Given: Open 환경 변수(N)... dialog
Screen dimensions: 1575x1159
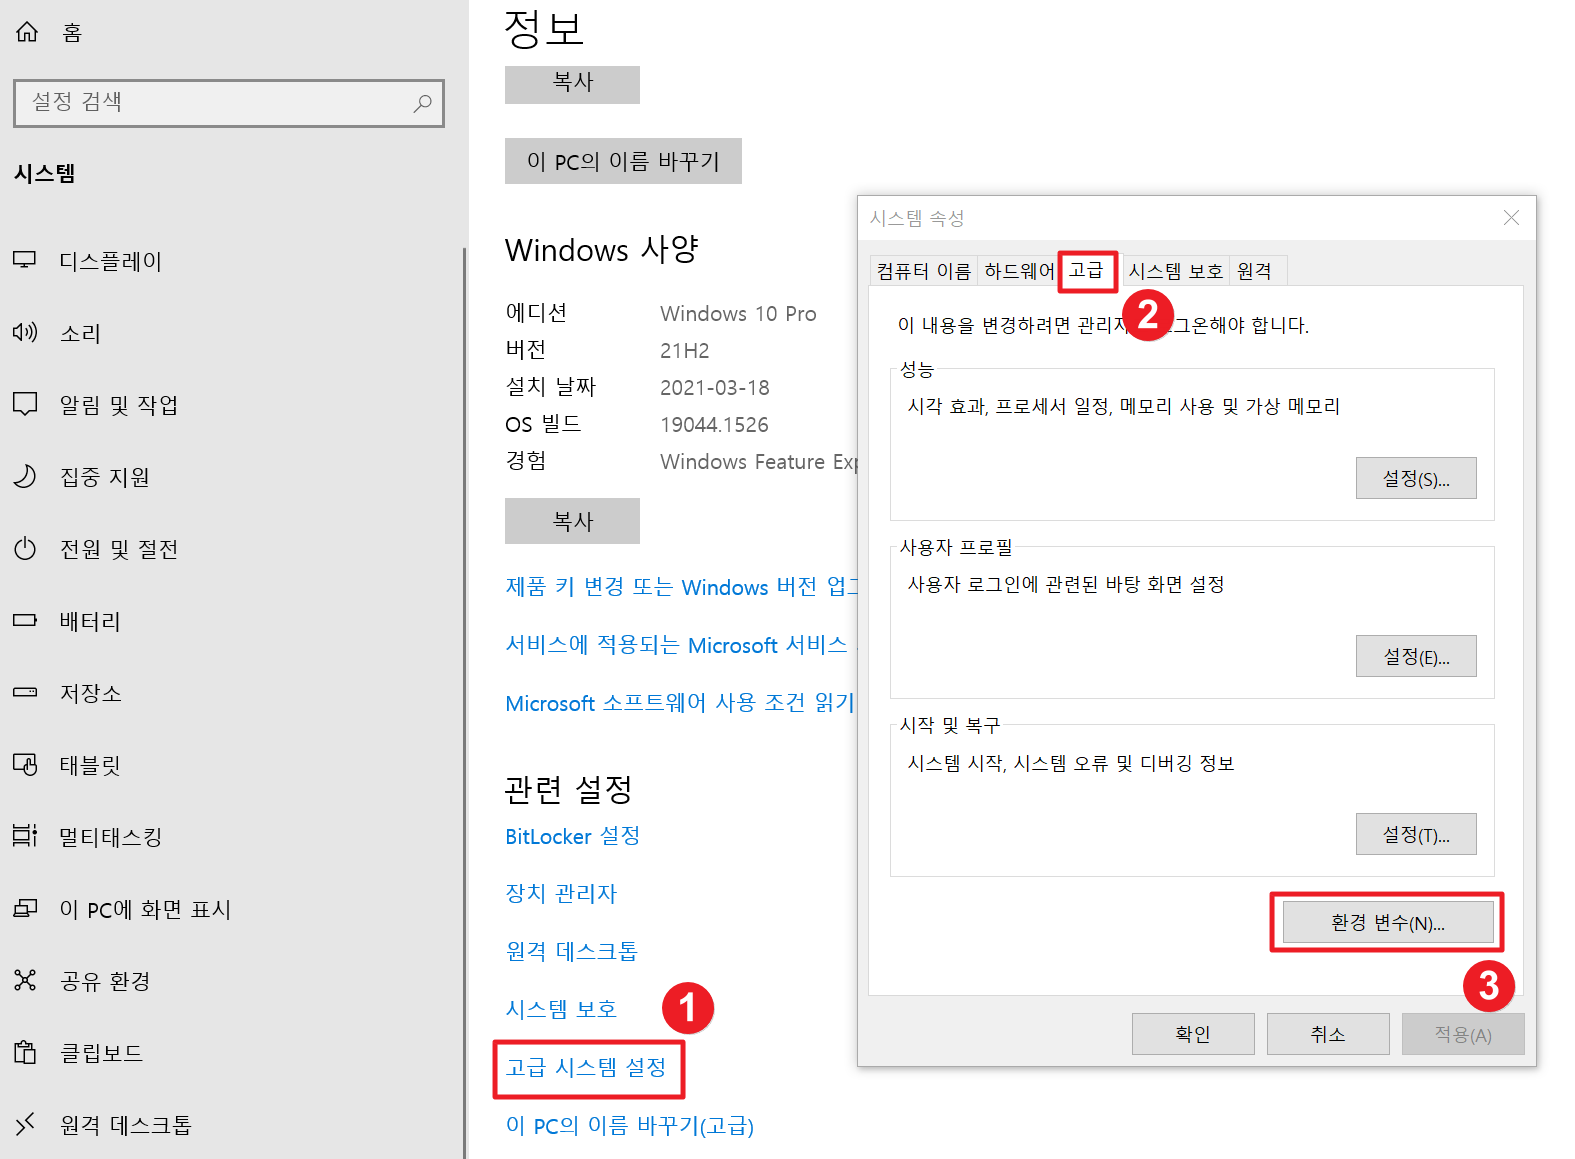Looking at the screenshot, I should coord(1388,922).
